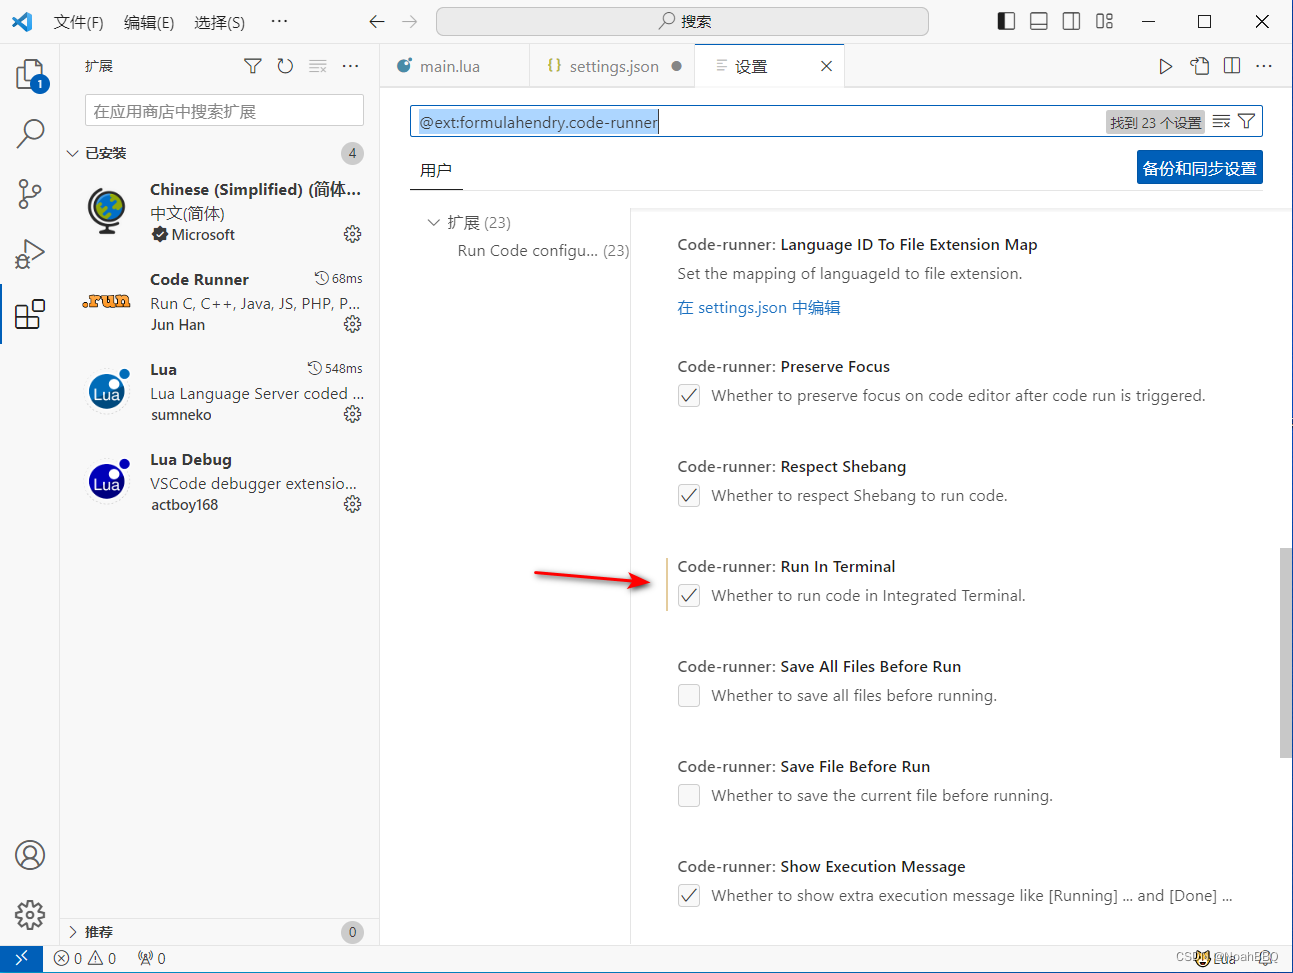
Task: Uncheck Respect Shebang setting
Action: pos(689,495)
